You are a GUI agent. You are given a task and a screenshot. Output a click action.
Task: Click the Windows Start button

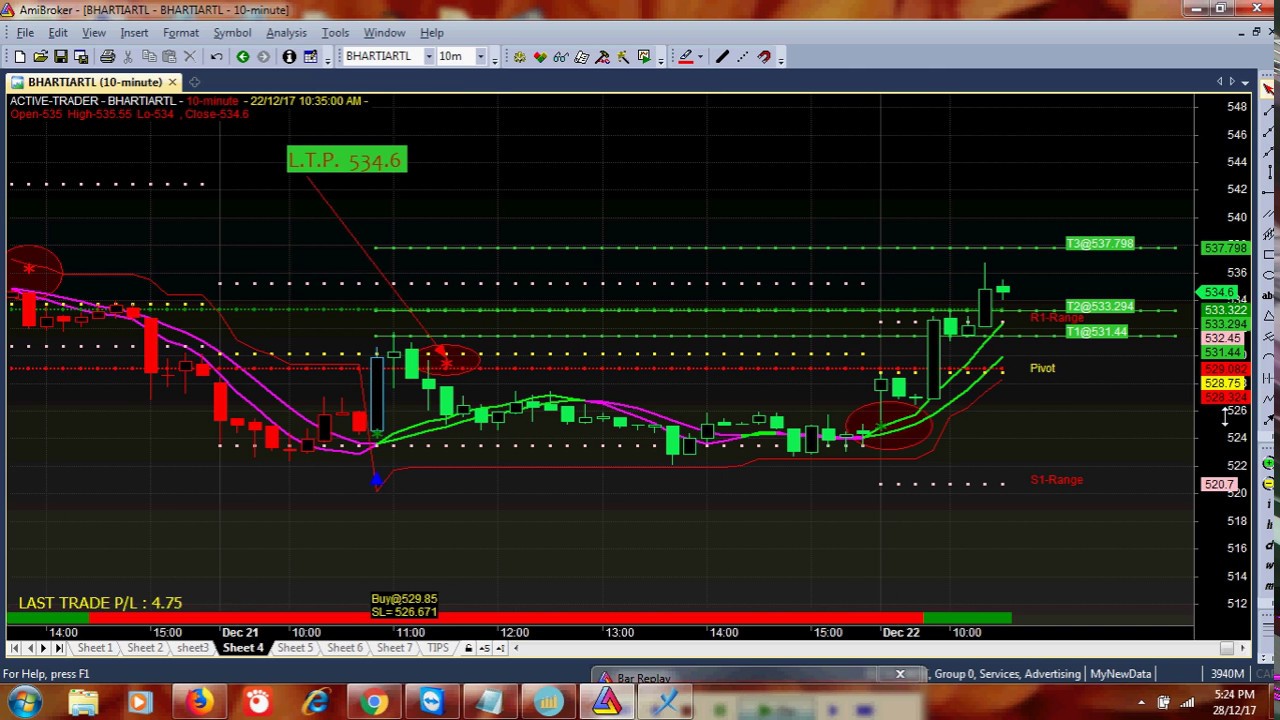pyautogui.click(x=24, y=702)
